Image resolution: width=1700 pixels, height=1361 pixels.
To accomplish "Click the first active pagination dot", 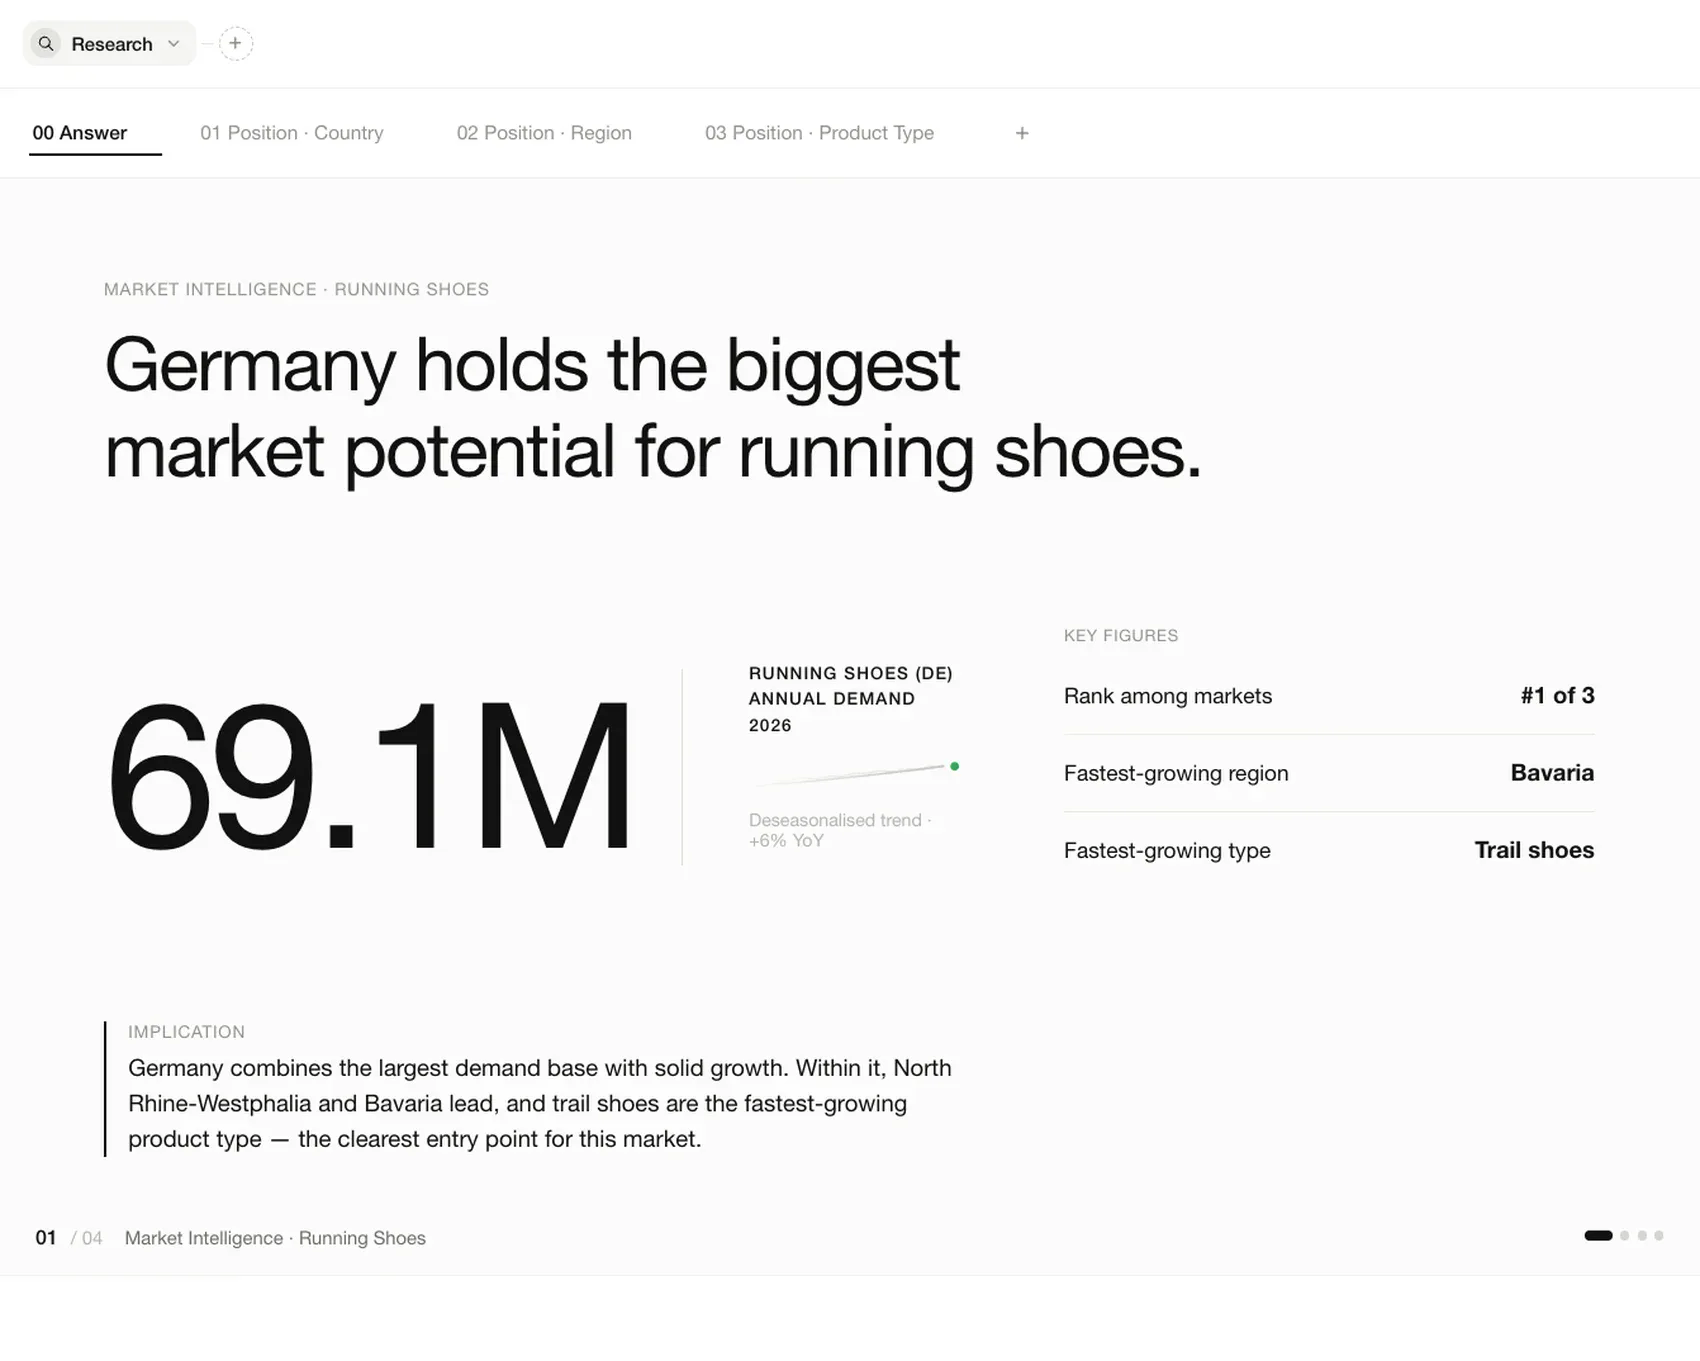I will [x=1598, y=1236].
